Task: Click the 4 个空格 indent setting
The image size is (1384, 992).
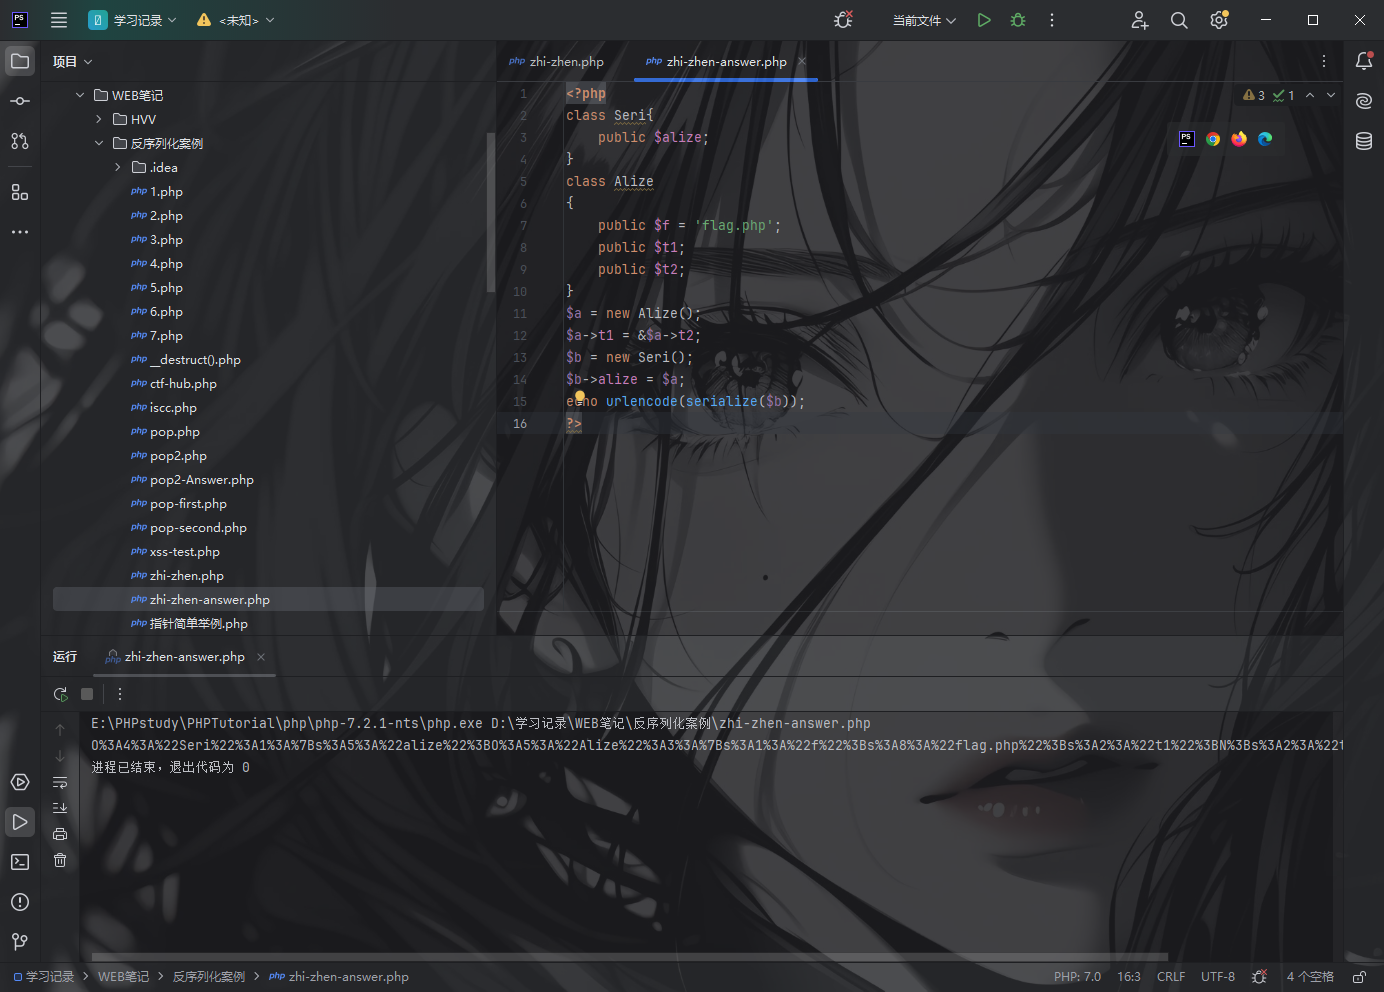Action: click(1310, 977)
